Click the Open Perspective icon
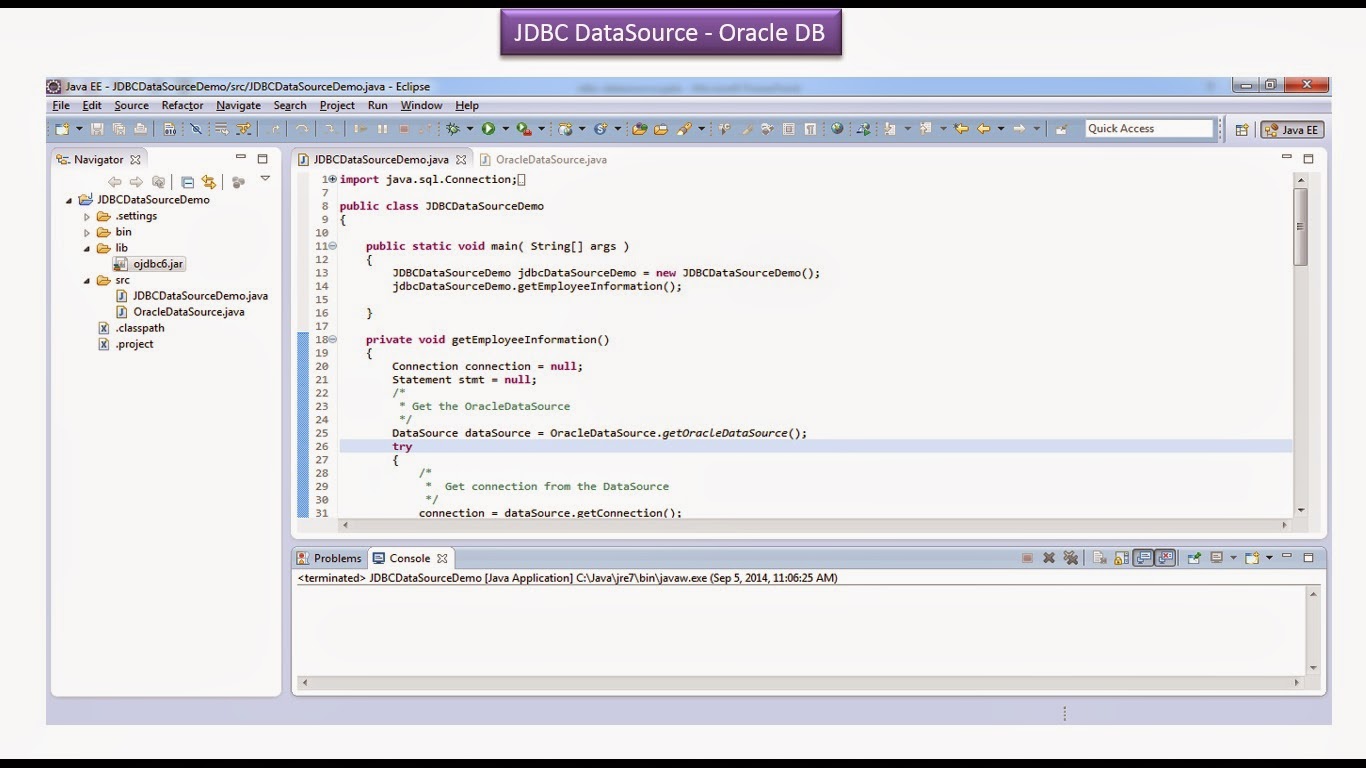 pyautogui.click(x=1241, y=129)
